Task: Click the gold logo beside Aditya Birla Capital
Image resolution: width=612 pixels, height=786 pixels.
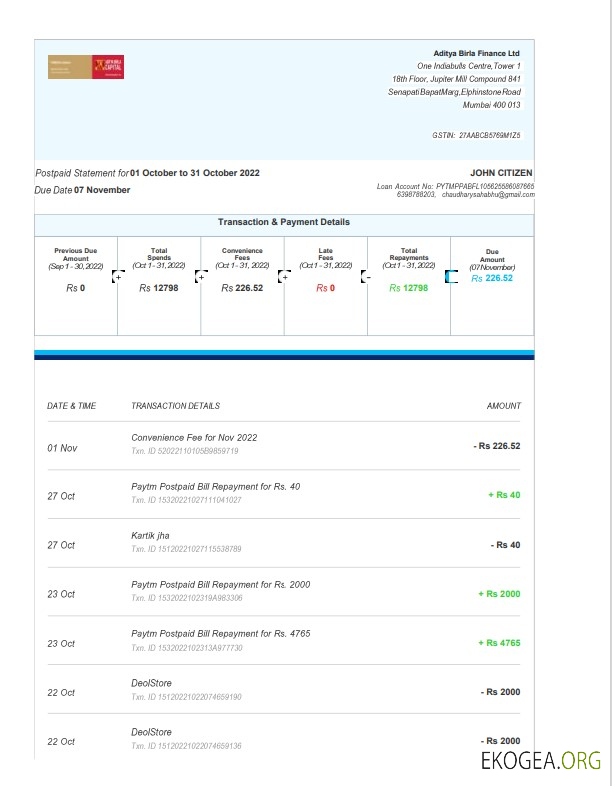Action: point(68,68)
